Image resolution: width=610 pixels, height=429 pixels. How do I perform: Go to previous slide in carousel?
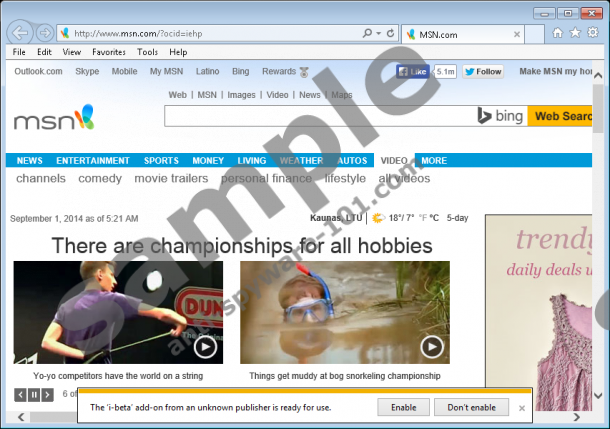pyautogui.click(x=20, y=395)
